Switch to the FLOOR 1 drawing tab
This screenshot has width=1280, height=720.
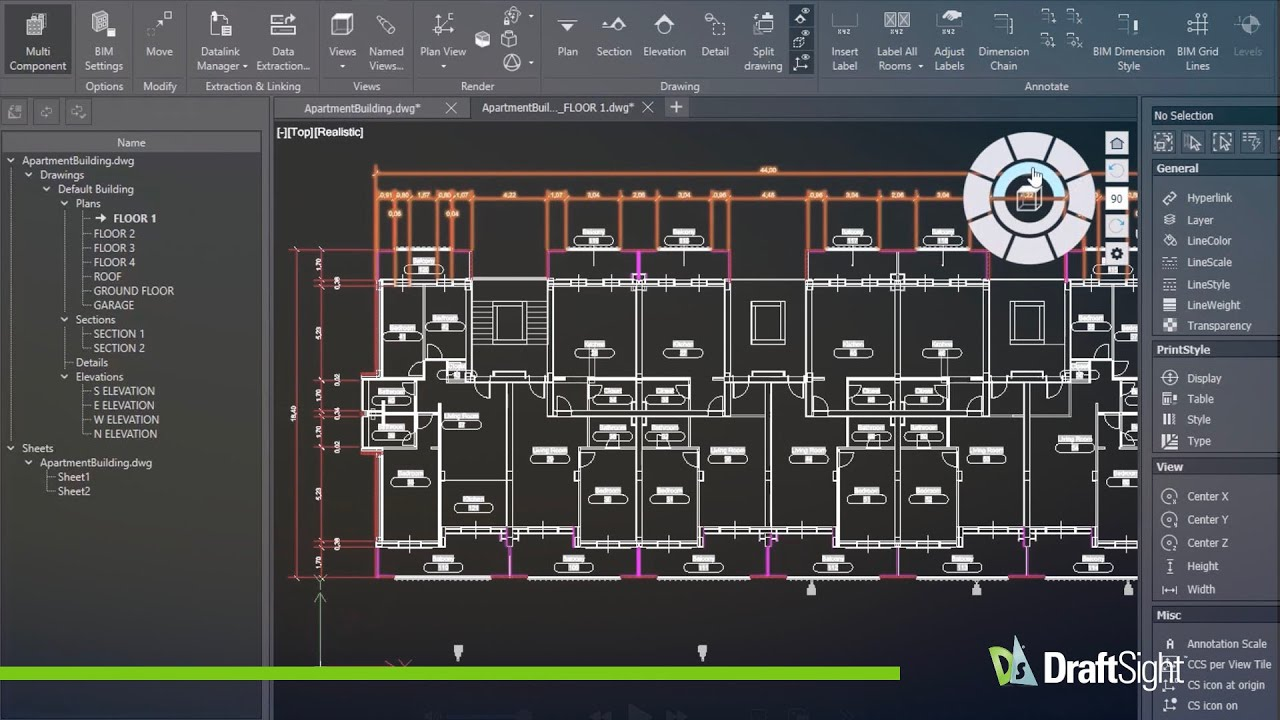[560, 107]
